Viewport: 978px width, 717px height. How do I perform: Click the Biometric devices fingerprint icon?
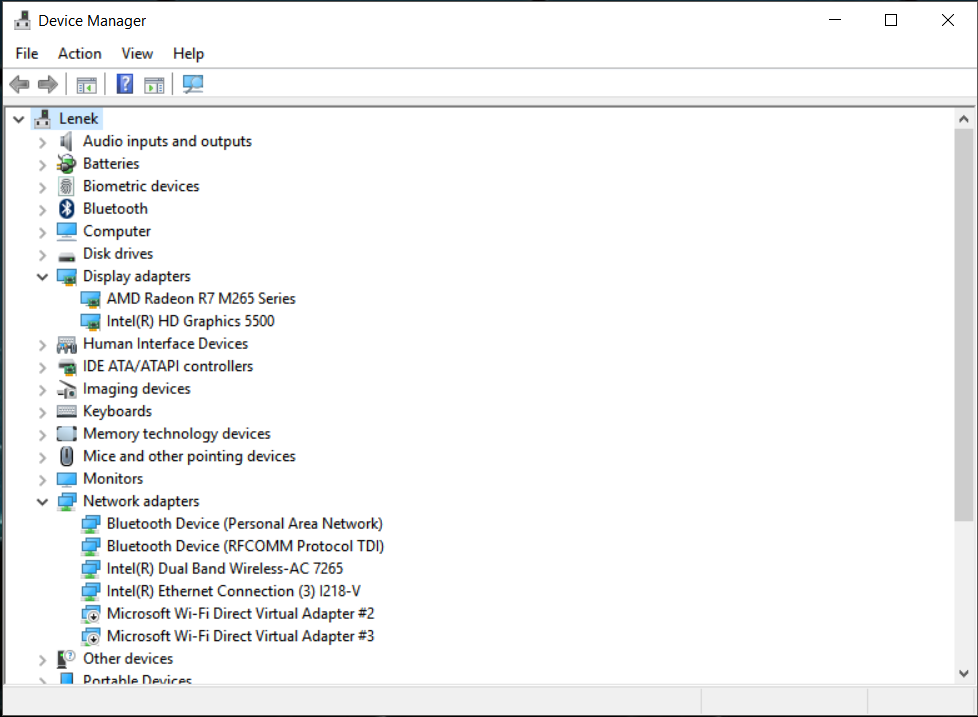(x=66, y=186)
